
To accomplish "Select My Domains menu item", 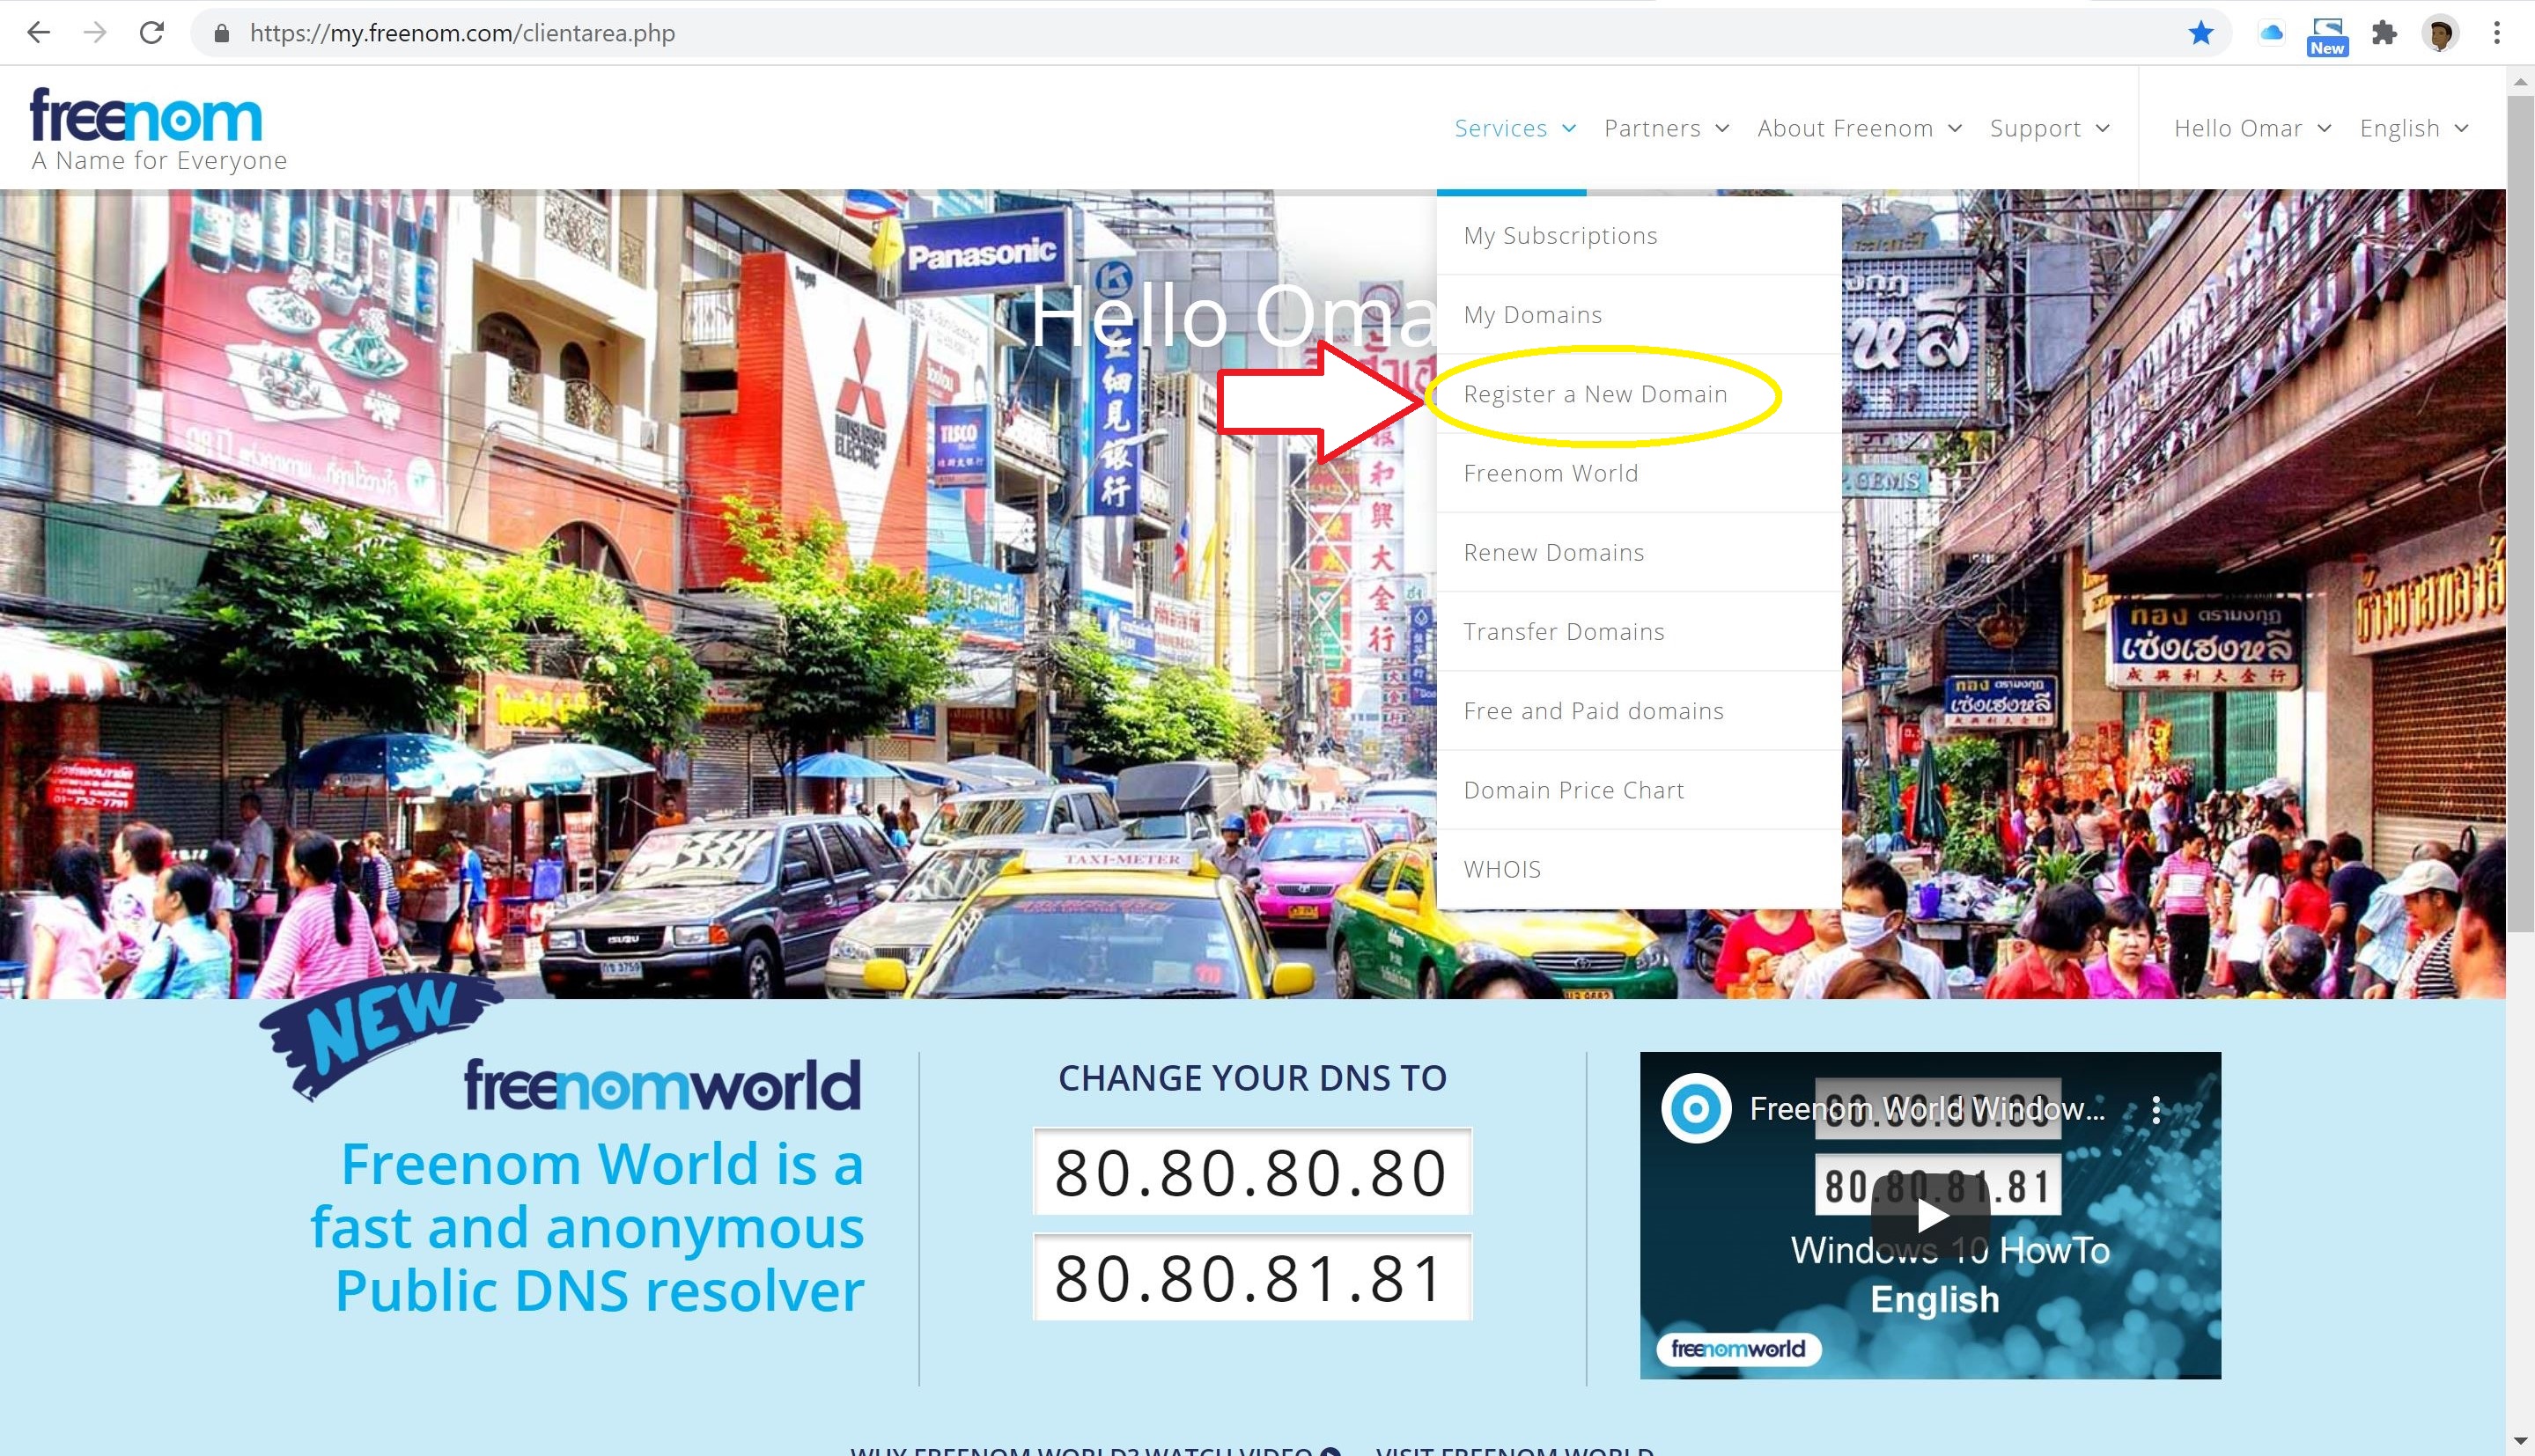I will tap(1639, 314).
